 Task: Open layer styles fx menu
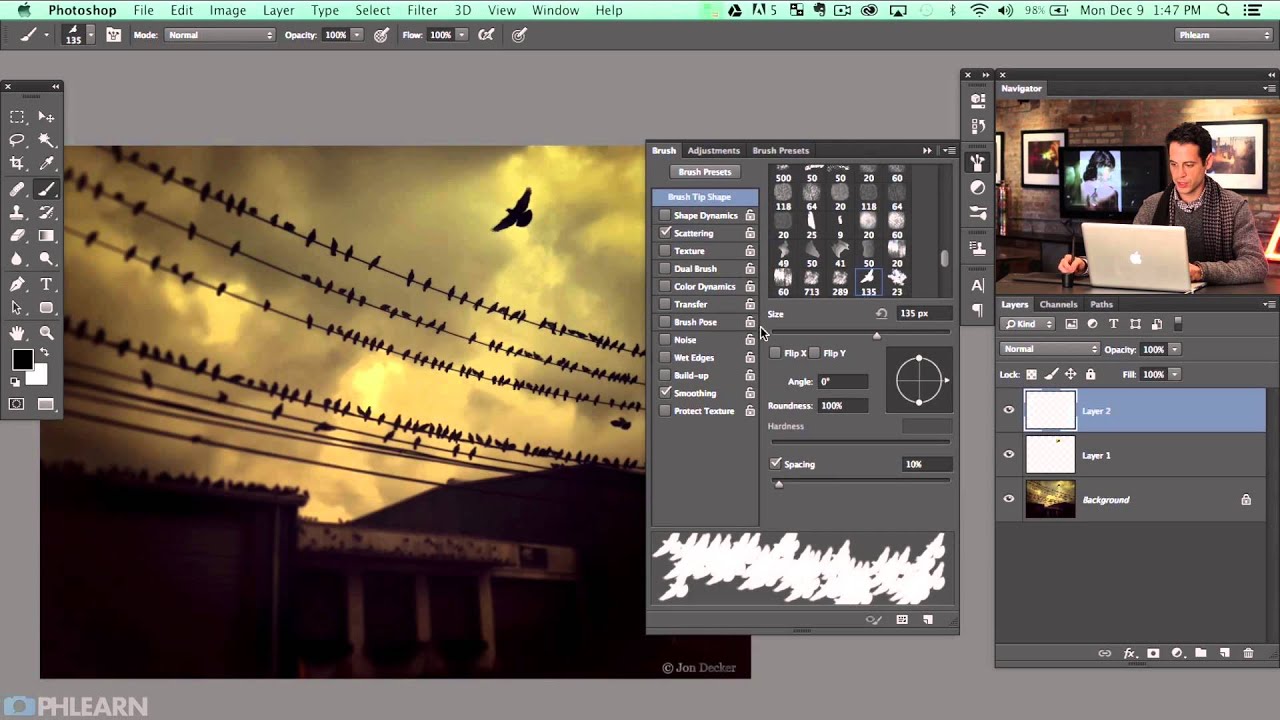tap(1130, 653)
